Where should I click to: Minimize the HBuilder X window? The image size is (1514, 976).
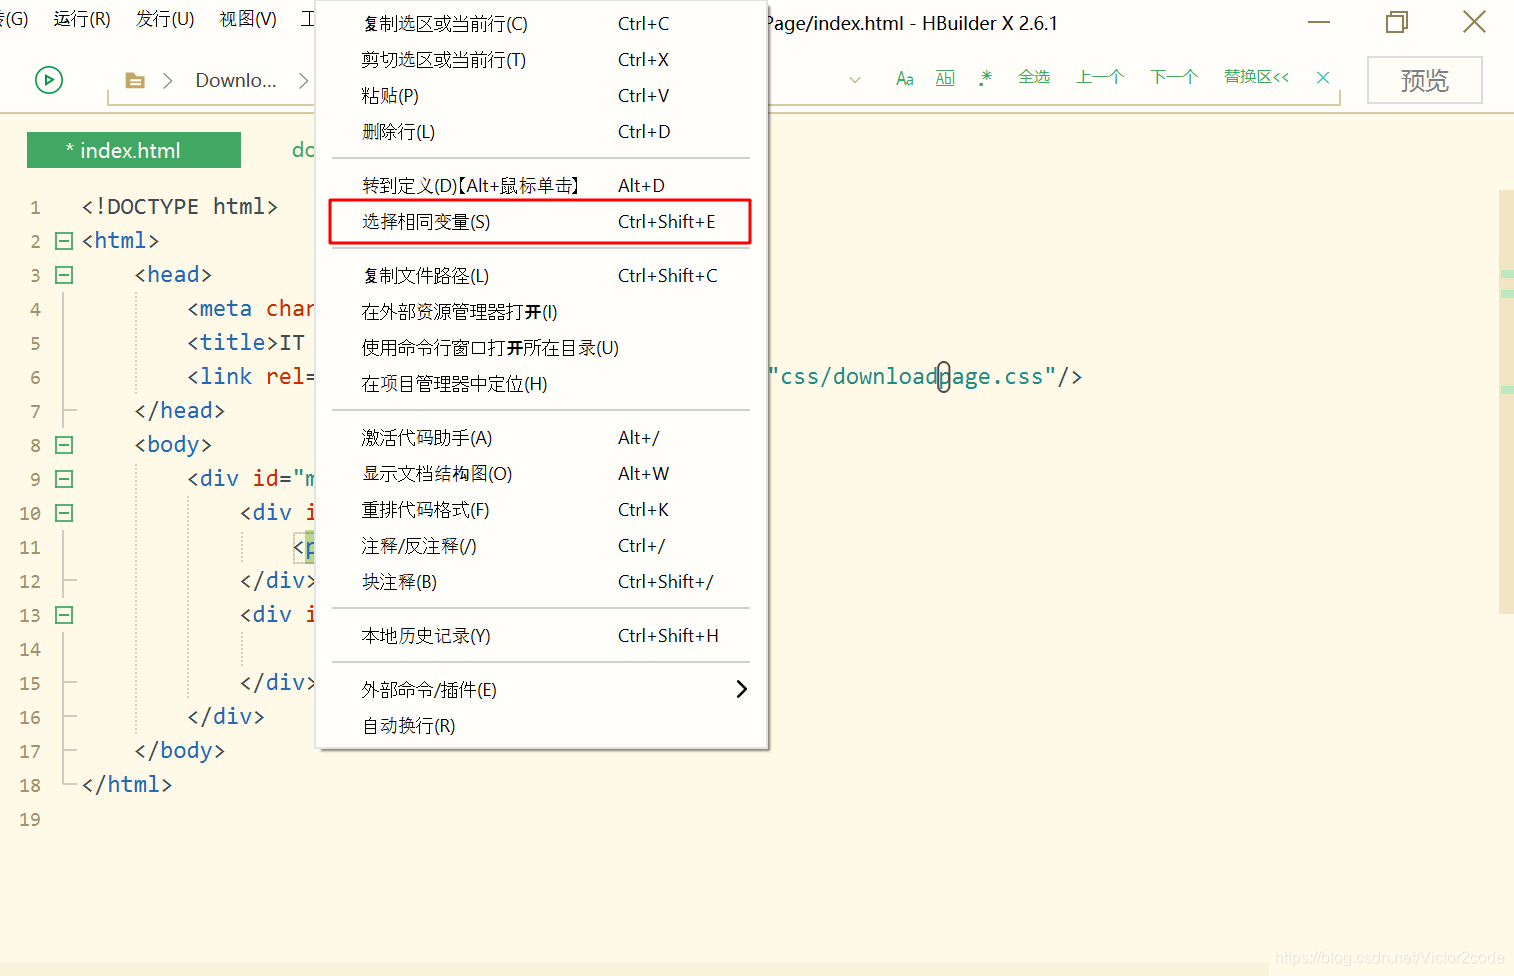(x=1319, y=22)
